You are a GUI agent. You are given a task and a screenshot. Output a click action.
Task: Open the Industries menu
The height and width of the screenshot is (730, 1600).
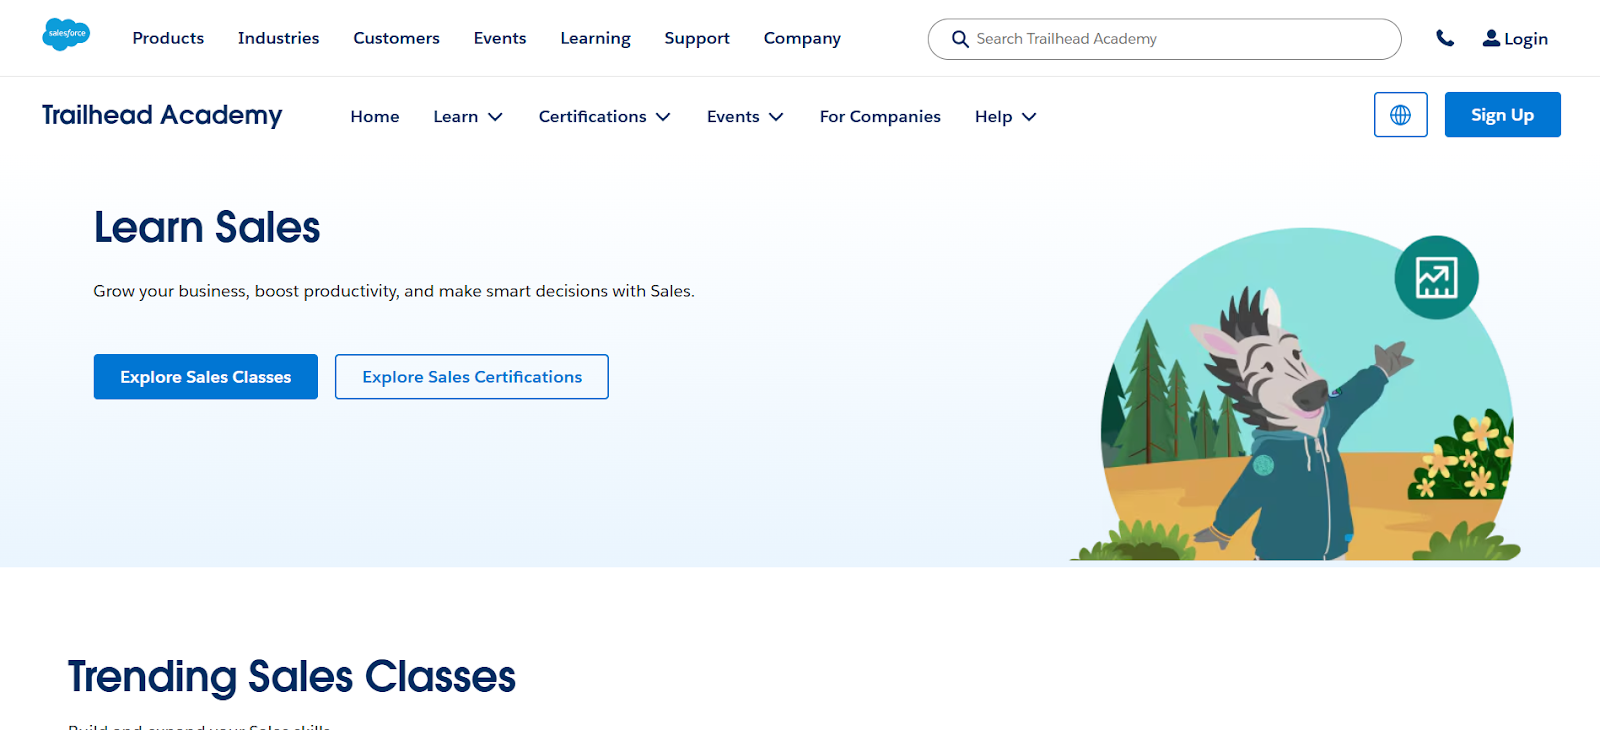(x=279, y=38)
